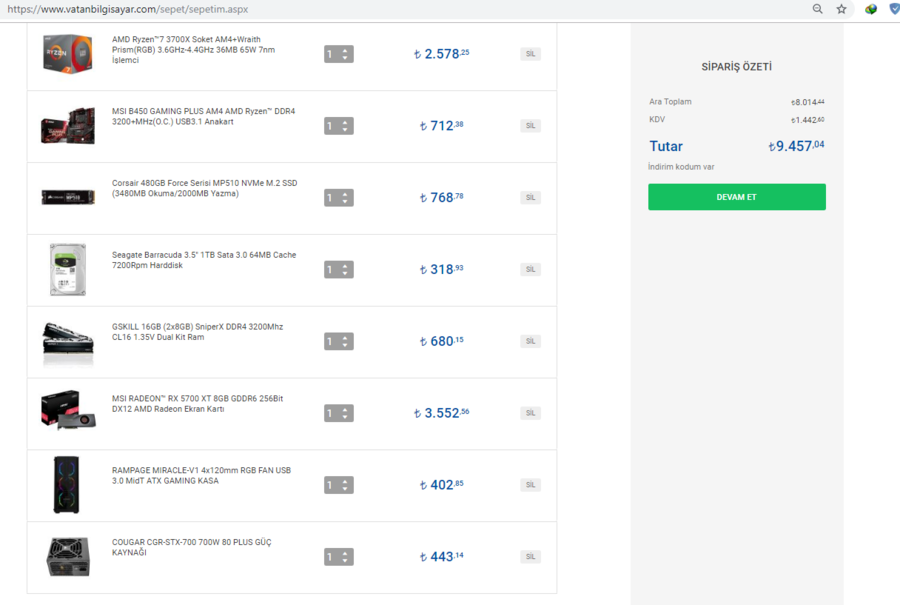Click the 443,14 price of Cougar power supply
Screen dimensions: 900x605
tap(441, 556)
